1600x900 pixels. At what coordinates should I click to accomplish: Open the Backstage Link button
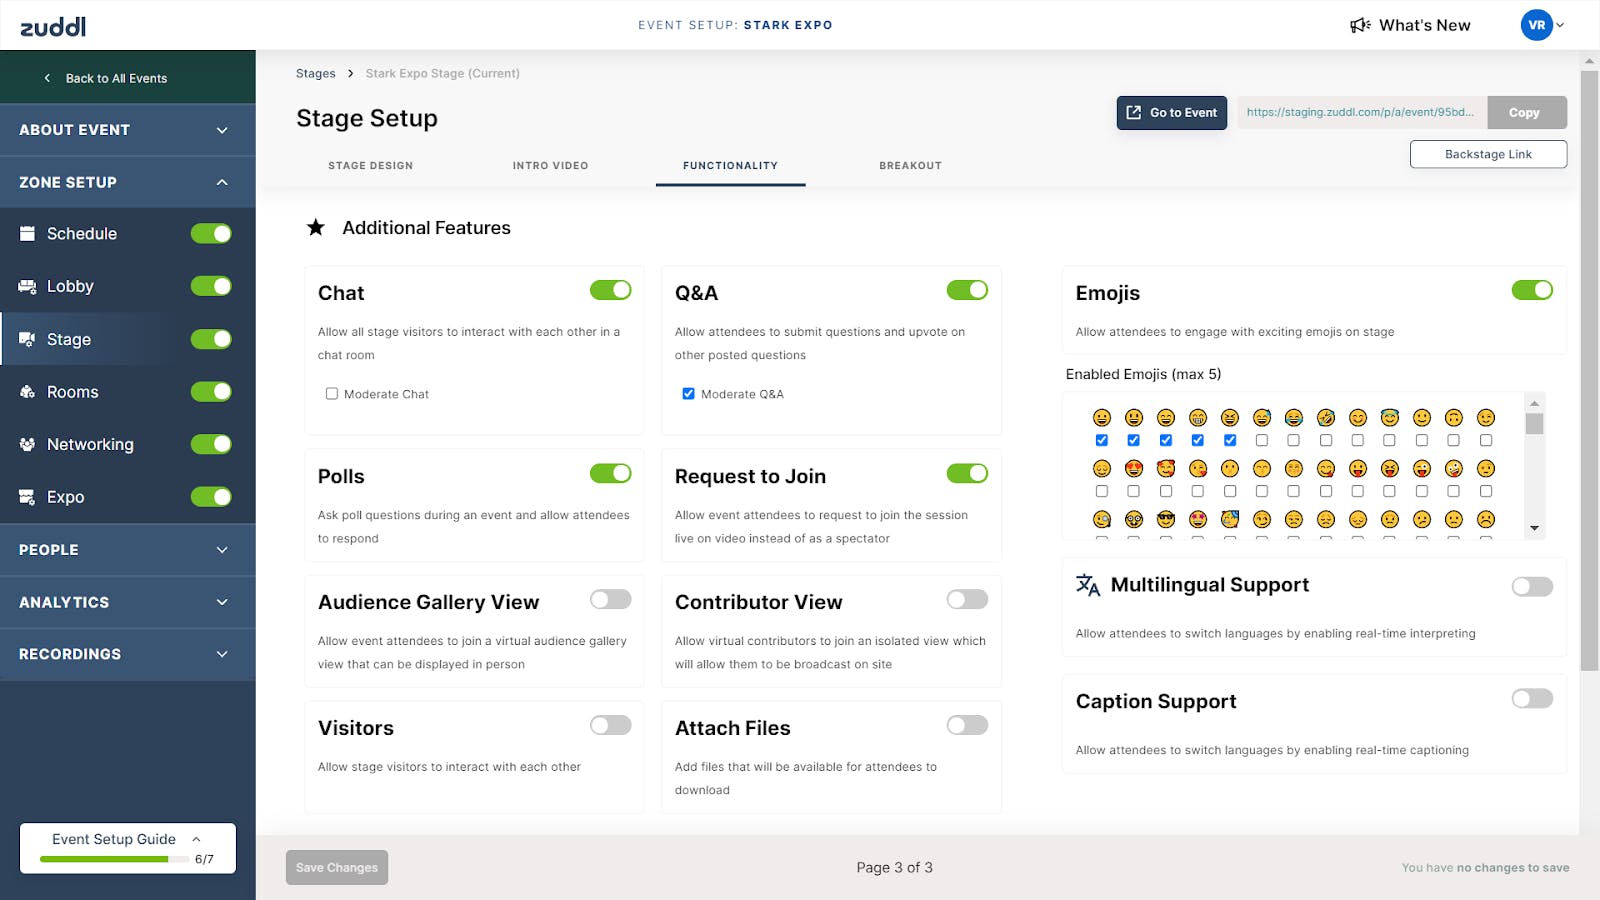[1488, 154]
